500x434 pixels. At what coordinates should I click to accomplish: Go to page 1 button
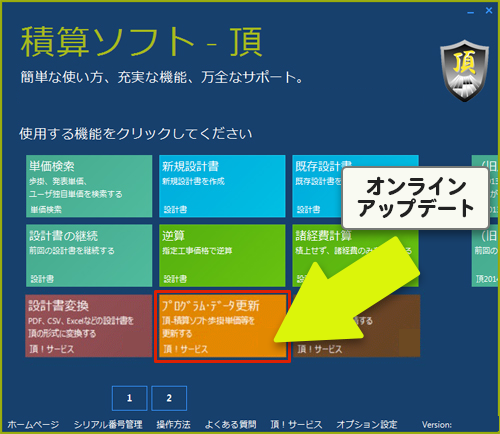coord(130,398)
